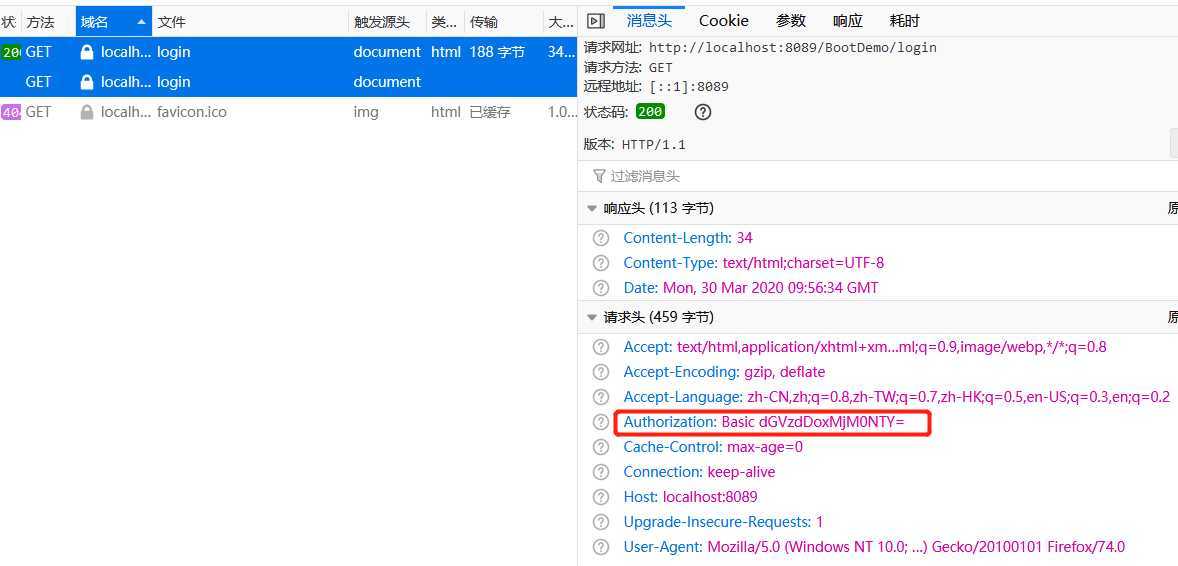Click help icon beside User-Agent header

pos(600,547)
